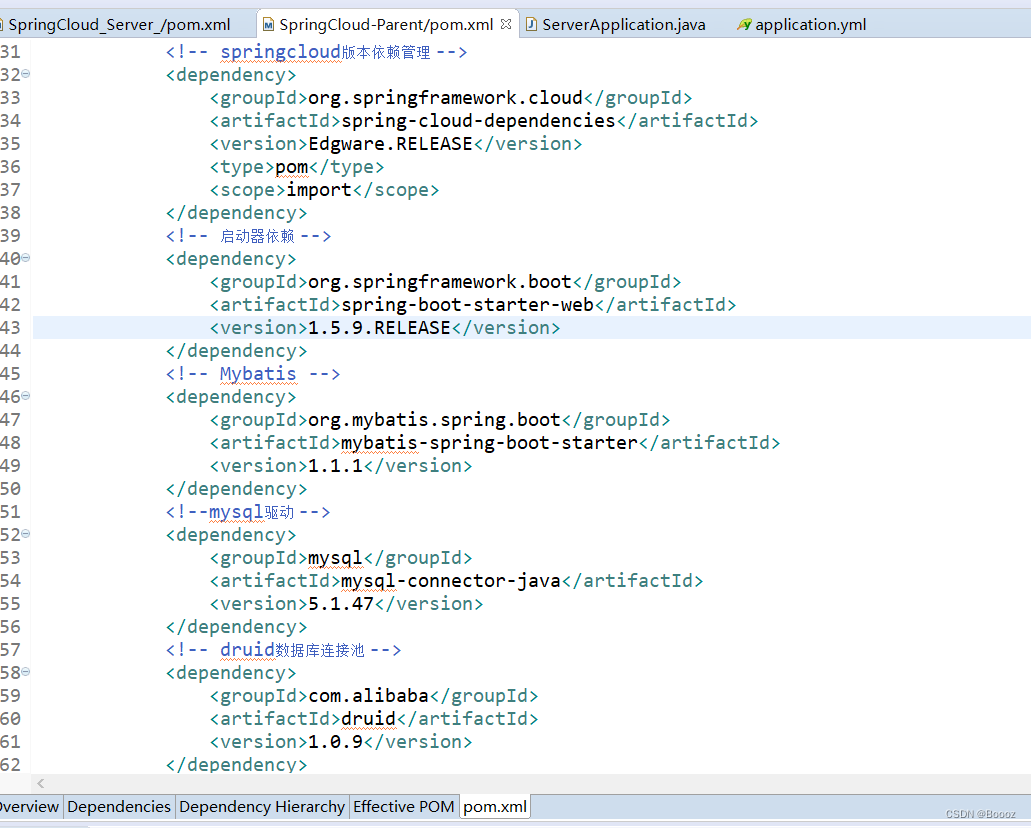Click the mysql-connector-java artifactId text
The height and width of the screenshot is (828, 1031).
[451, 581]
